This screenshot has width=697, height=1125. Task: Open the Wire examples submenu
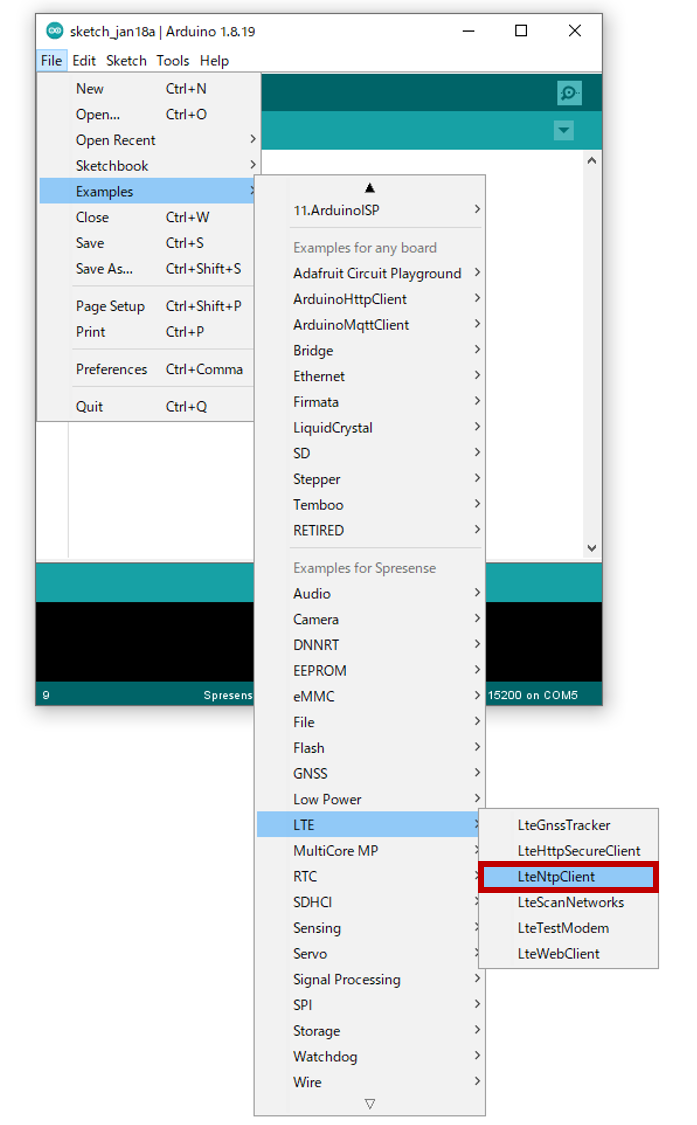(x=370, y=1083)
